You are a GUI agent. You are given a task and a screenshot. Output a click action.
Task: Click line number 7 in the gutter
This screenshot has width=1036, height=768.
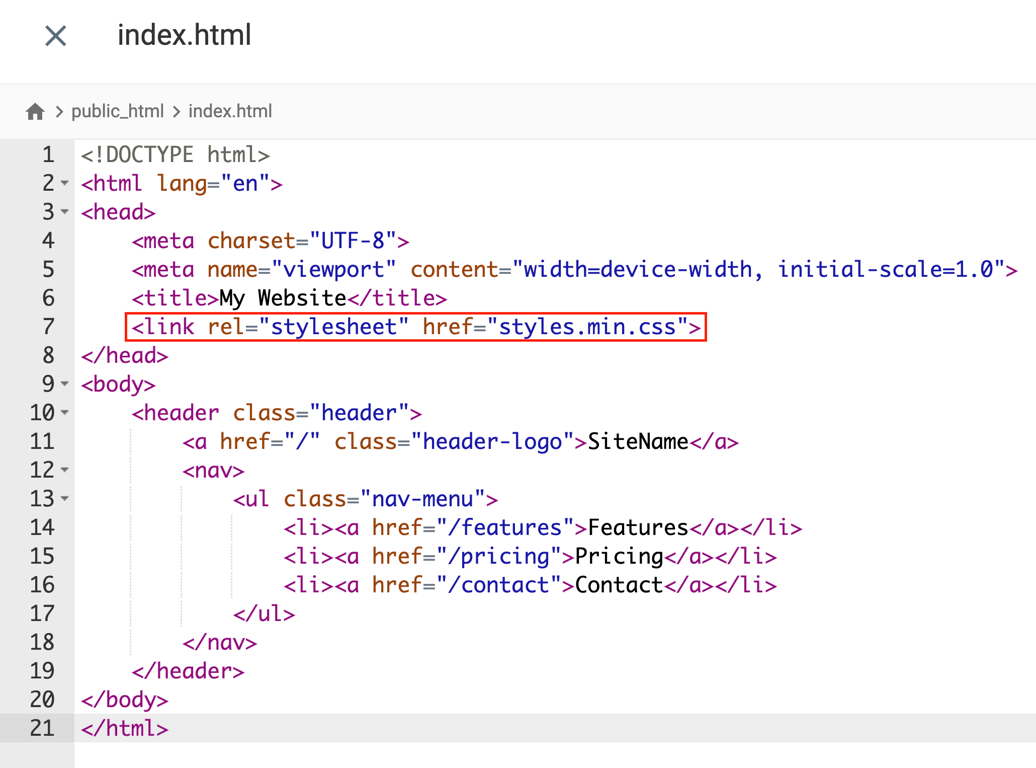(x=47, y=326)
